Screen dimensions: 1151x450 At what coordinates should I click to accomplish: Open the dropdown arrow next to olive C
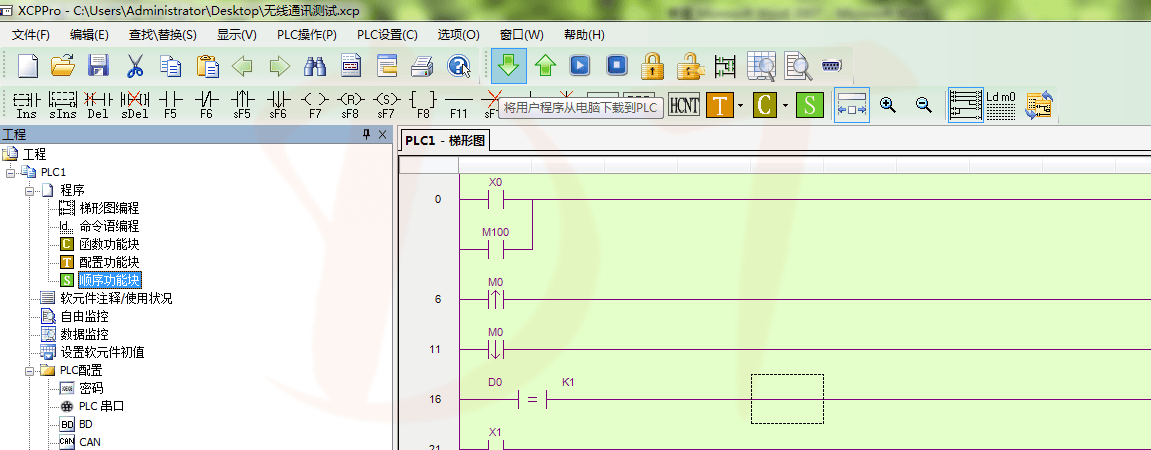coord(785,105)
